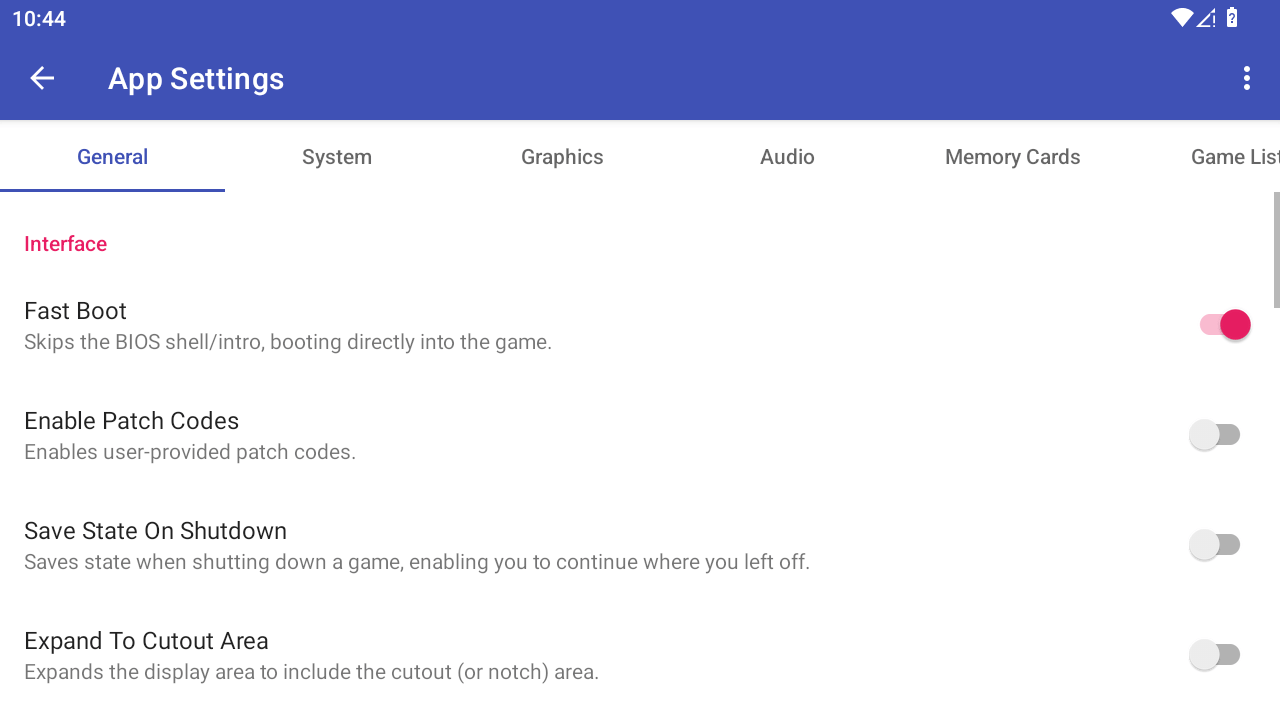Enable the Patch Codes switch
Viewport: 1280px width, 720px height.
click(x=1214, y=435)
